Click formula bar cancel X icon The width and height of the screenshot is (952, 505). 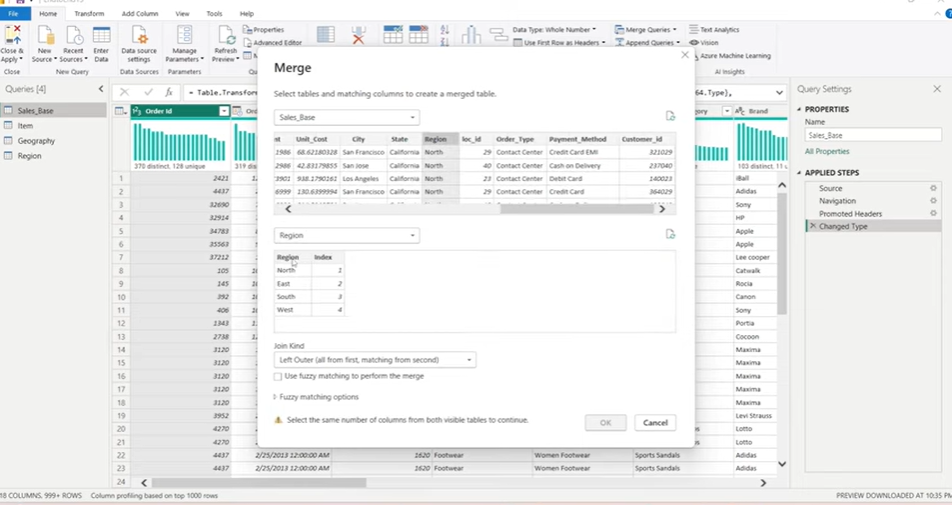[124, 92]
